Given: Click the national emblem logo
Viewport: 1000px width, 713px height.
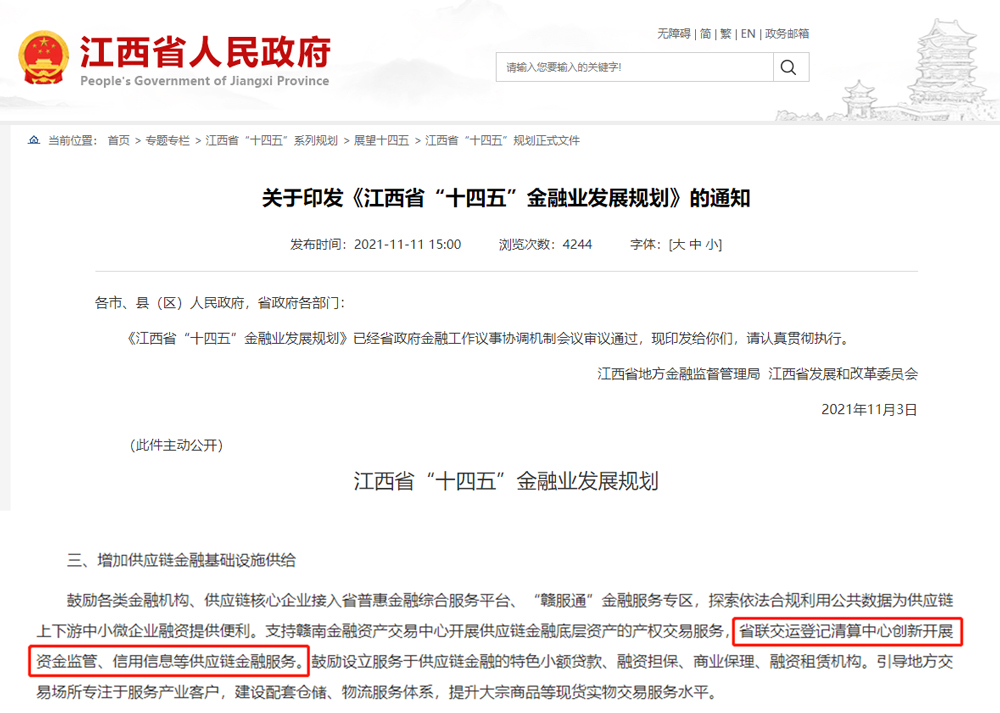Looking at the screenshot, I should [42, 57].
